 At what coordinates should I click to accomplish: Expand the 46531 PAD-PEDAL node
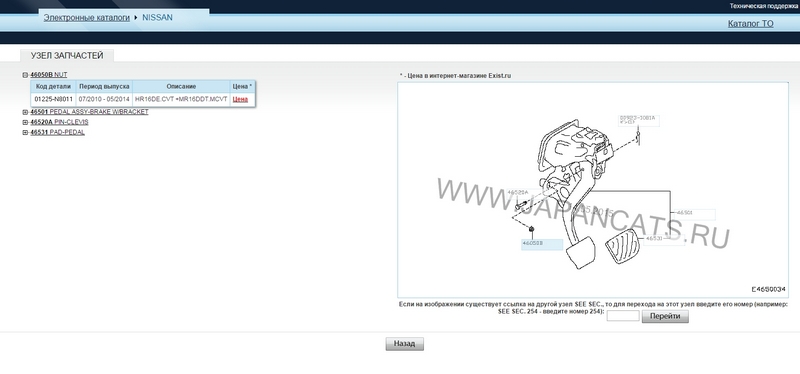pos(25,133)
